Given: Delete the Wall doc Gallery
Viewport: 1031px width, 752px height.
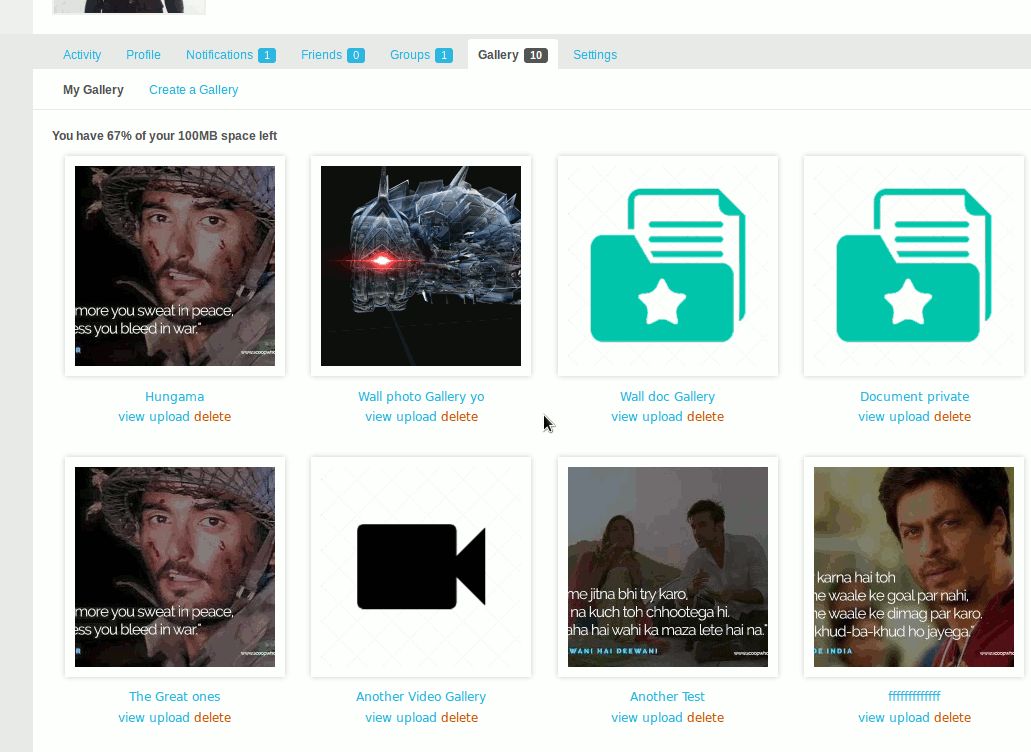Looking at the screenshot, I should click(x=706, y=416).
